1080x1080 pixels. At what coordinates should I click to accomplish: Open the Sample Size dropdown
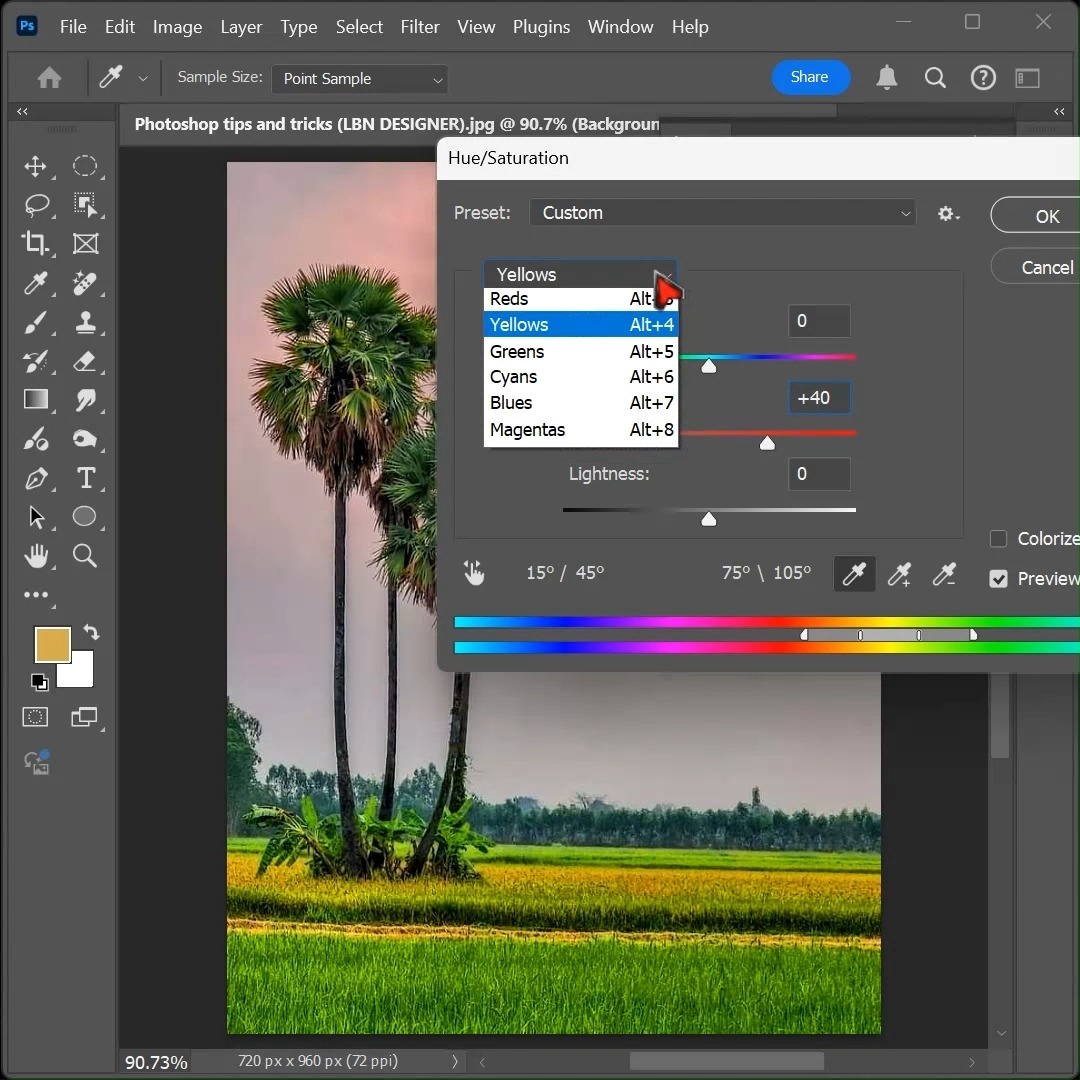pyautogui.click(x=360, y=79)
